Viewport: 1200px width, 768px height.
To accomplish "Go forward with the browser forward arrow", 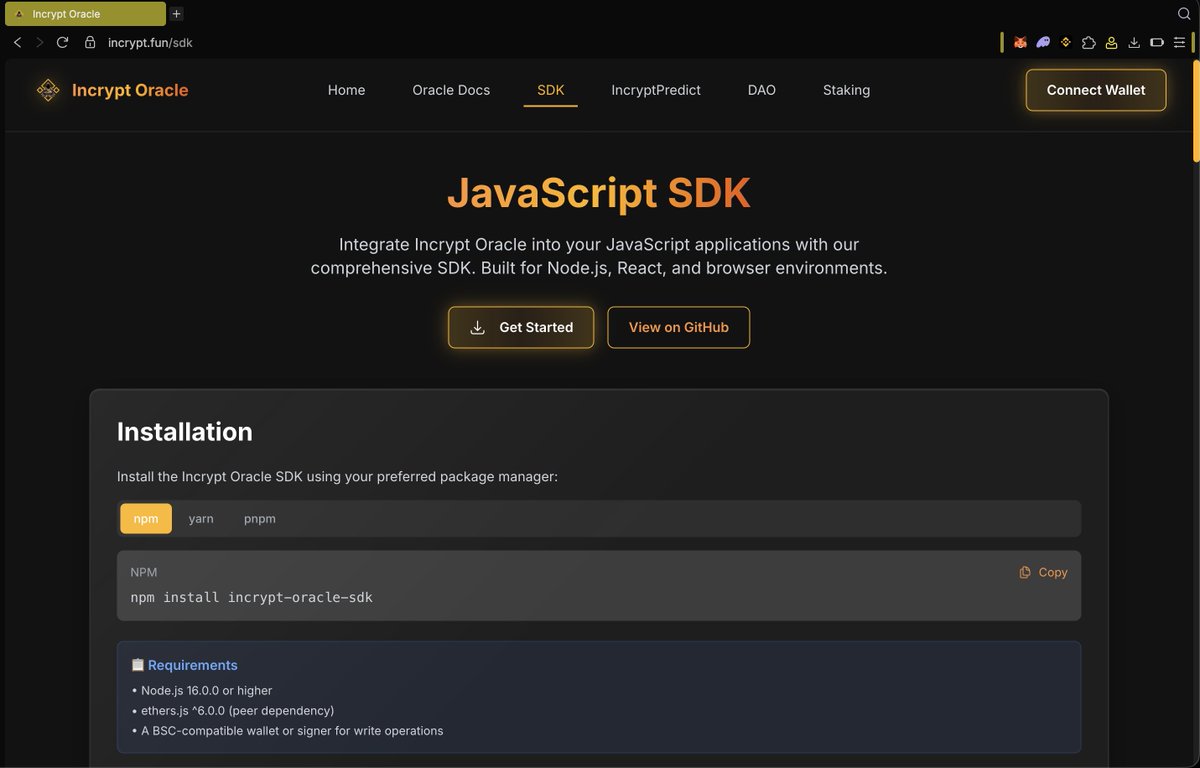I will pos(40,43).
